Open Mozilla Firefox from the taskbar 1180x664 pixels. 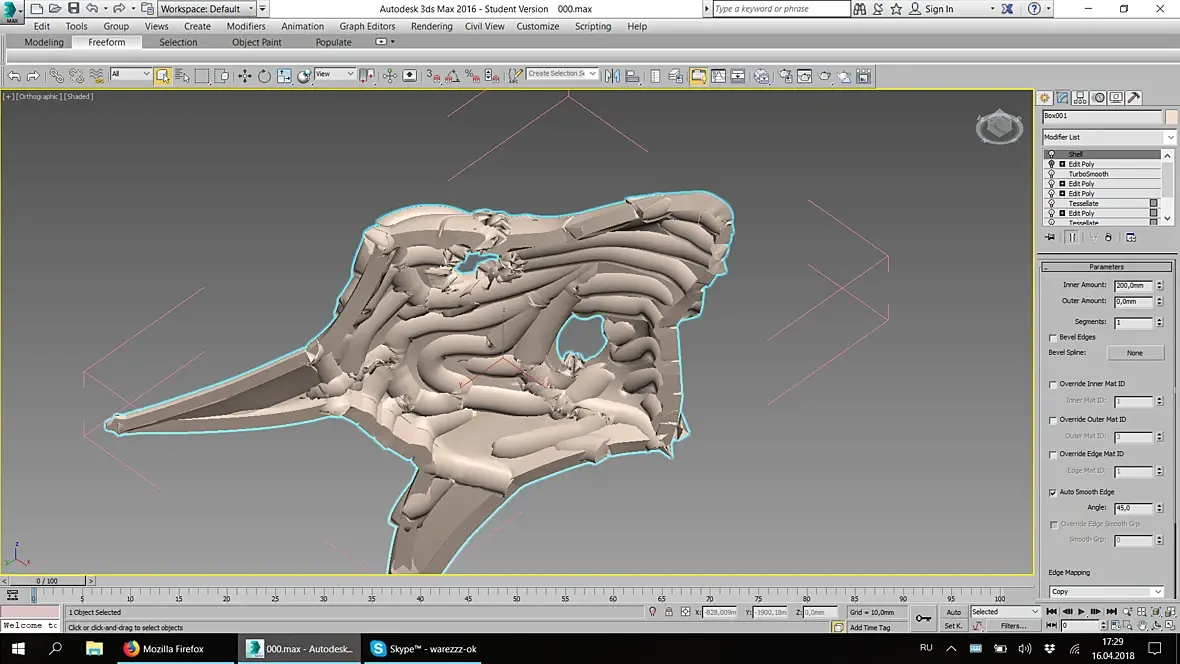click(164, 649)
